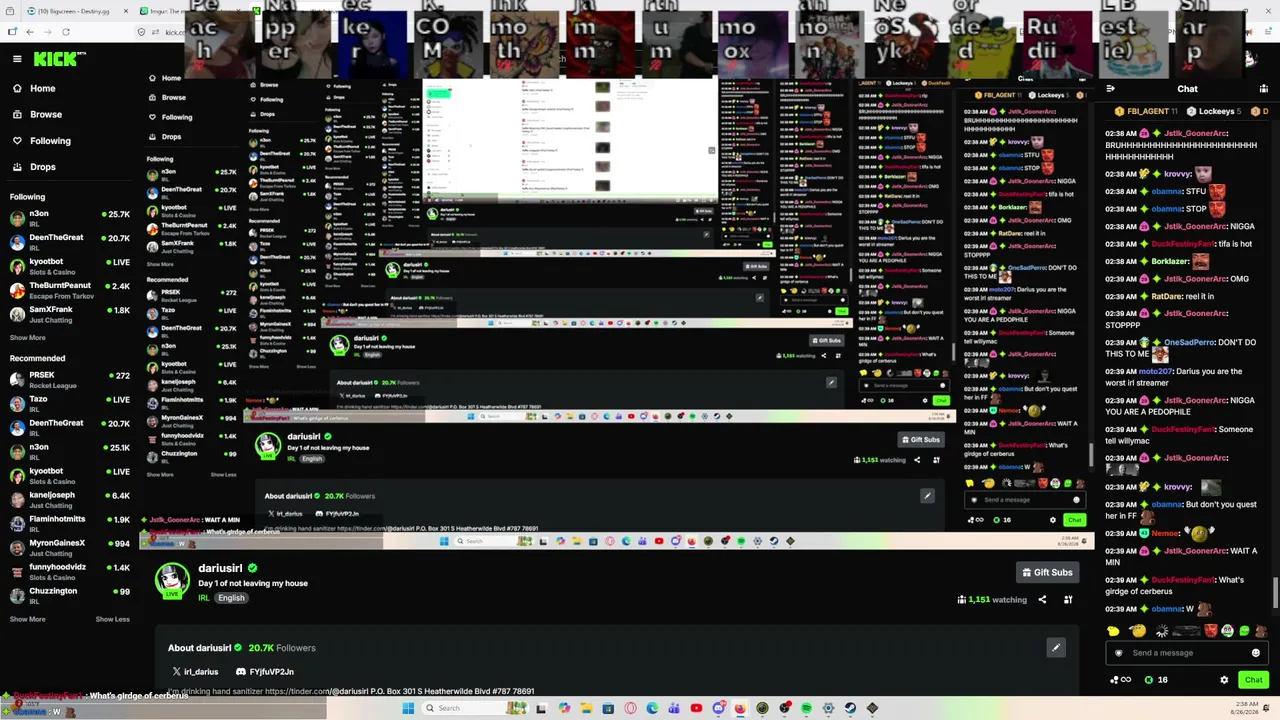This screenshot has height=720, width=1280.
Task: Go to Home in the main Kick sidebar
Action: coord(42,88)
